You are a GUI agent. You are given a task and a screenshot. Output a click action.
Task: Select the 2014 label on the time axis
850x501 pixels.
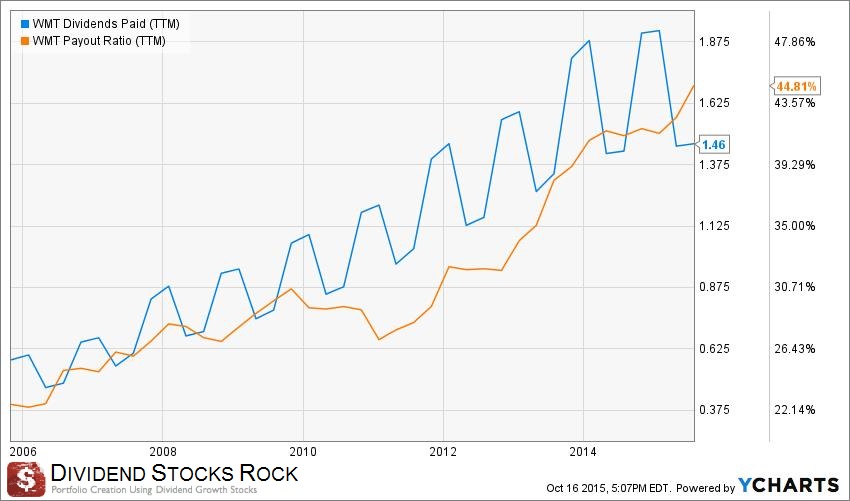pos(582,450)
